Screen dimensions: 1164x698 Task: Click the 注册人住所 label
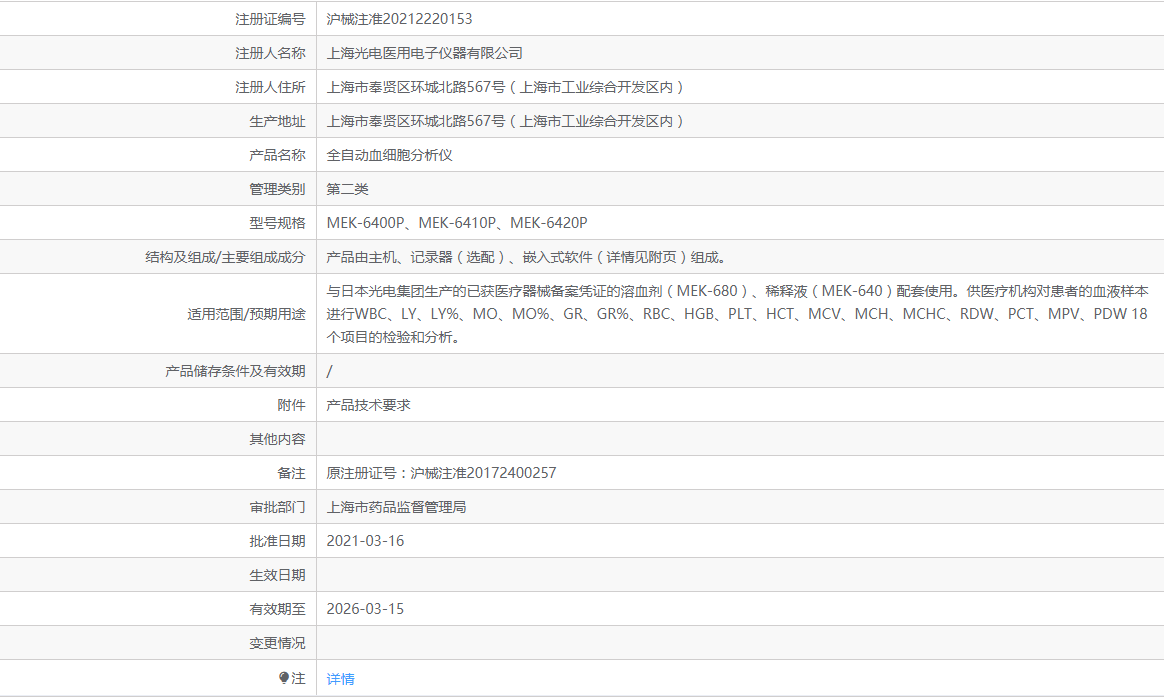tap(270, 88)
